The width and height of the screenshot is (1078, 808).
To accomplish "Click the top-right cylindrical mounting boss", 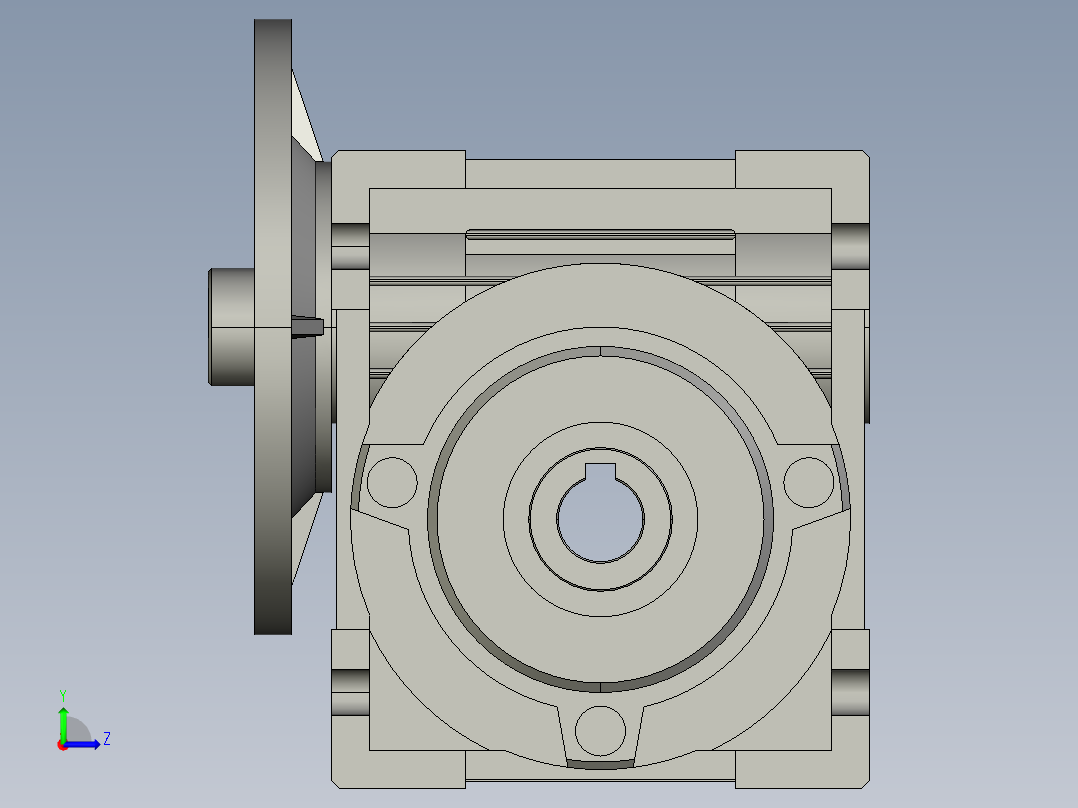I will 849,245.
